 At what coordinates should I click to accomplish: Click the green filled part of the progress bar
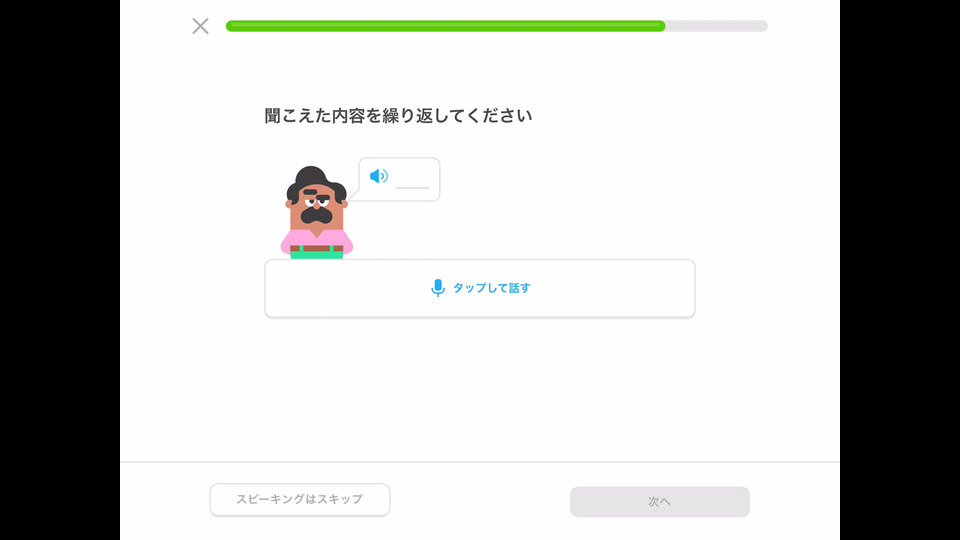[x=445, y=26]
